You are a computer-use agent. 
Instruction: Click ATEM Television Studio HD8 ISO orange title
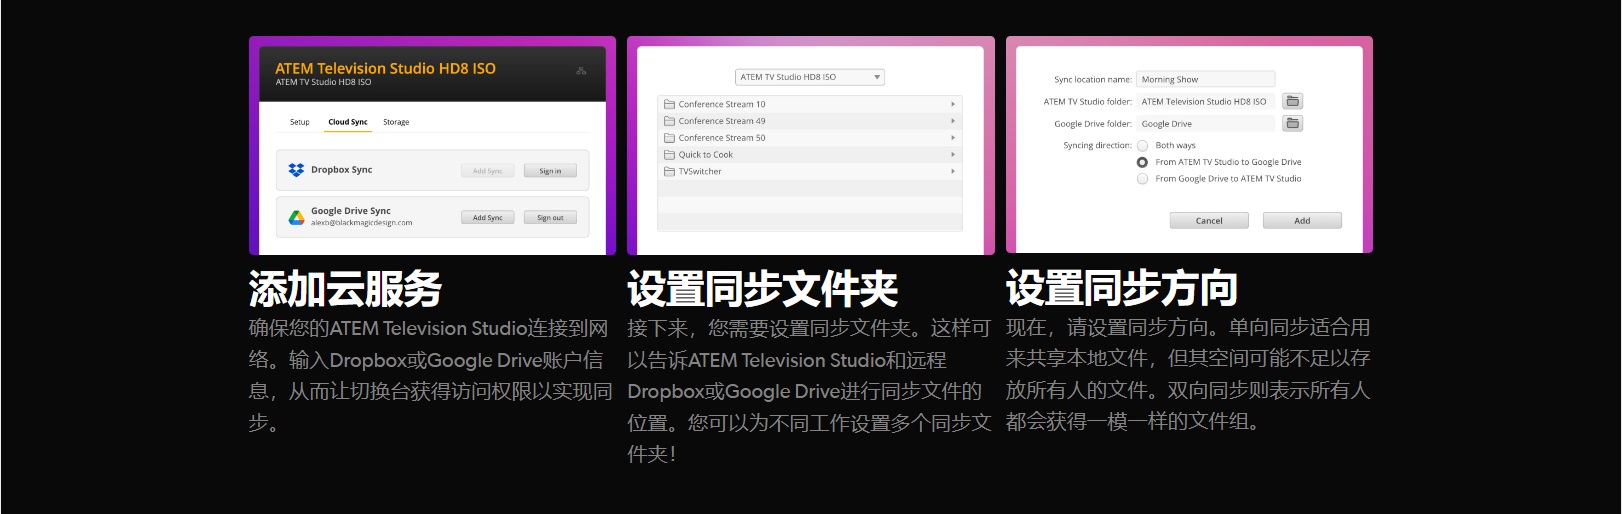click(385, 68)
